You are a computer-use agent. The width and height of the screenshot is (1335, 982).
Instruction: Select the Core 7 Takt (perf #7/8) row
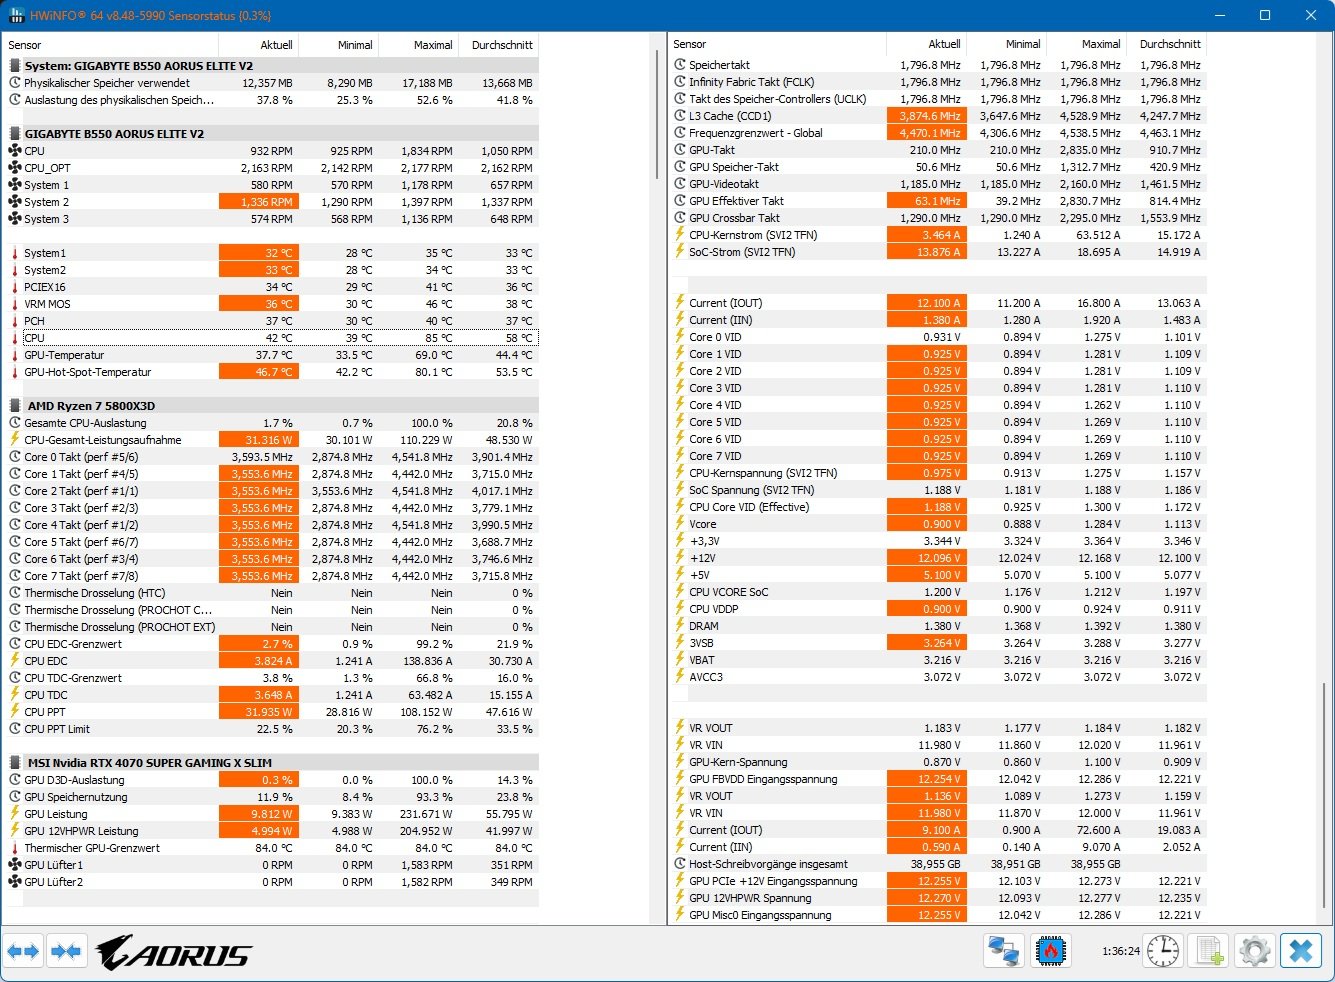[272, 576]
